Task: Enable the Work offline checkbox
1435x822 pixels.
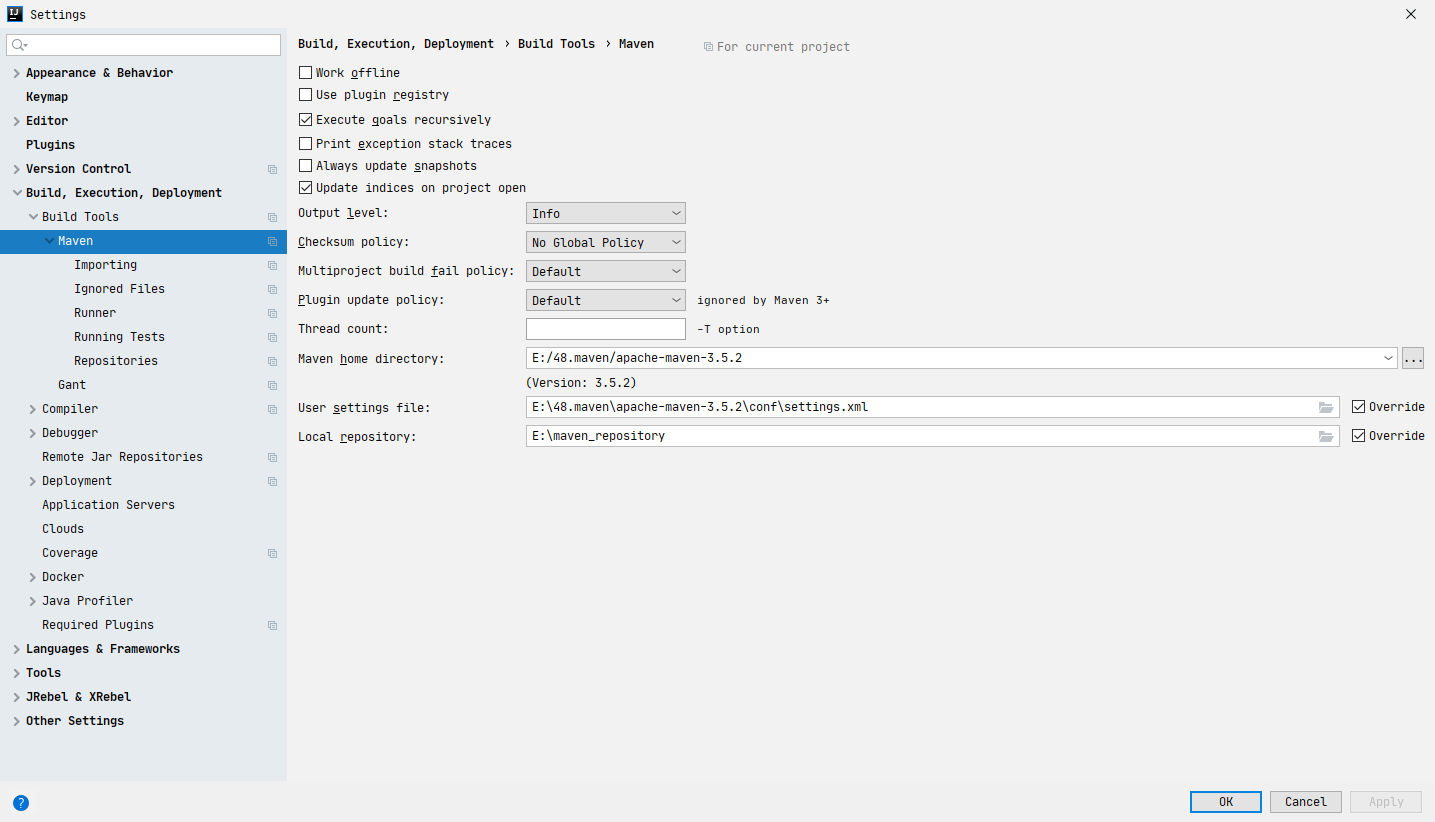Action: [306, 73]
